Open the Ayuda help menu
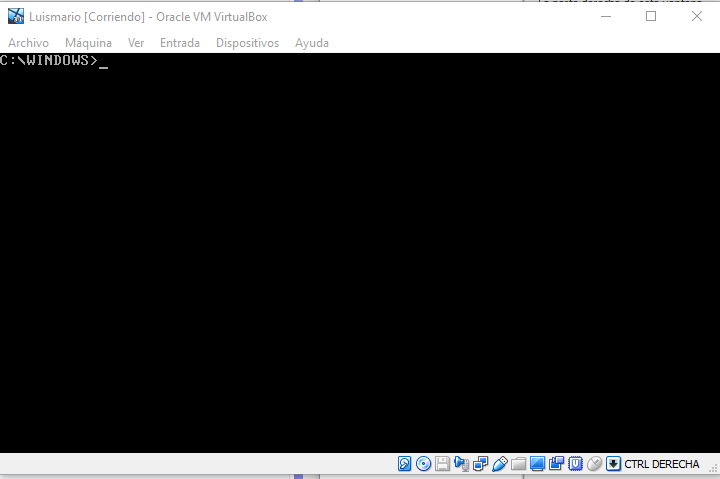The height and width of the screenshot is (479, 720). click(x=312, y=43)
